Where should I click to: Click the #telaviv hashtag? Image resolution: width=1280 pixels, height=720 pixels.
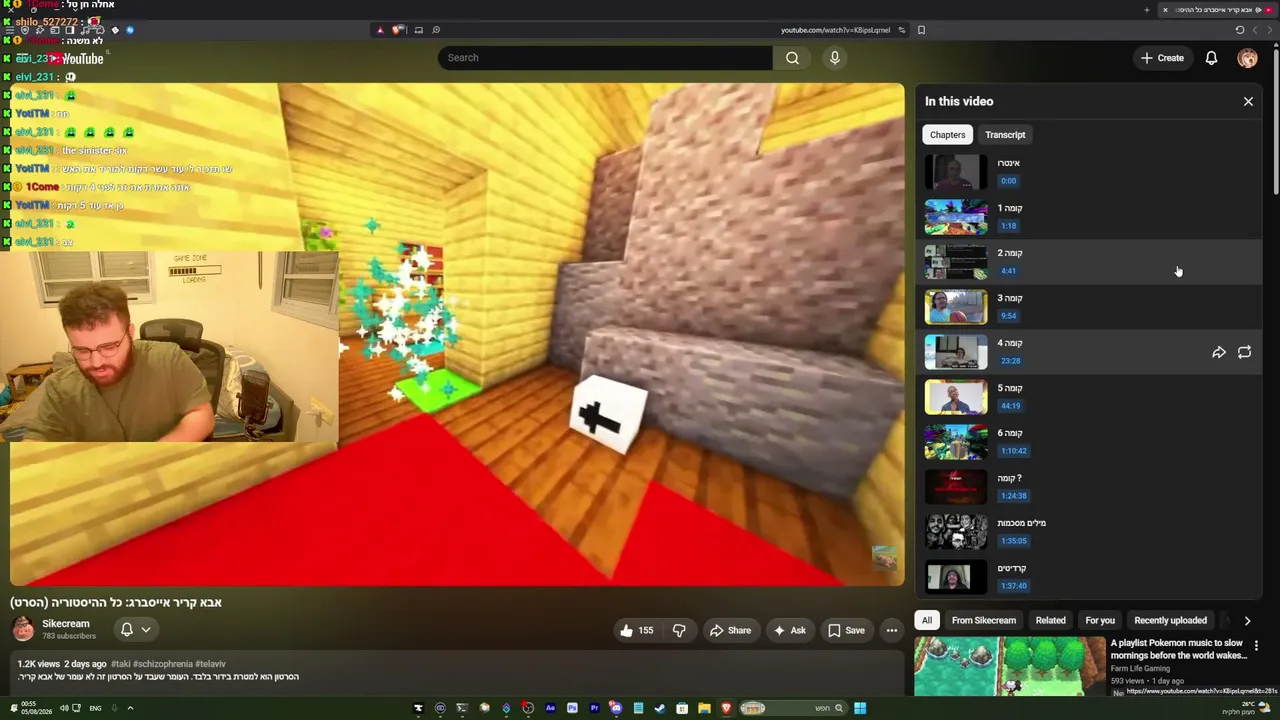(x=210, y=664)
